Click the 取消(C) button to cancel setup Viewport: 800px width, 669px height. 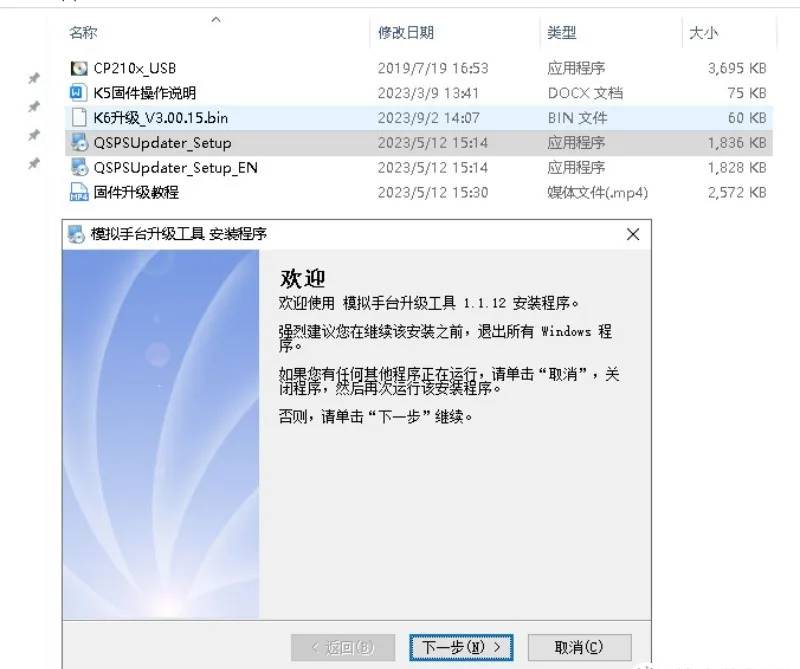tap(580, 648)
